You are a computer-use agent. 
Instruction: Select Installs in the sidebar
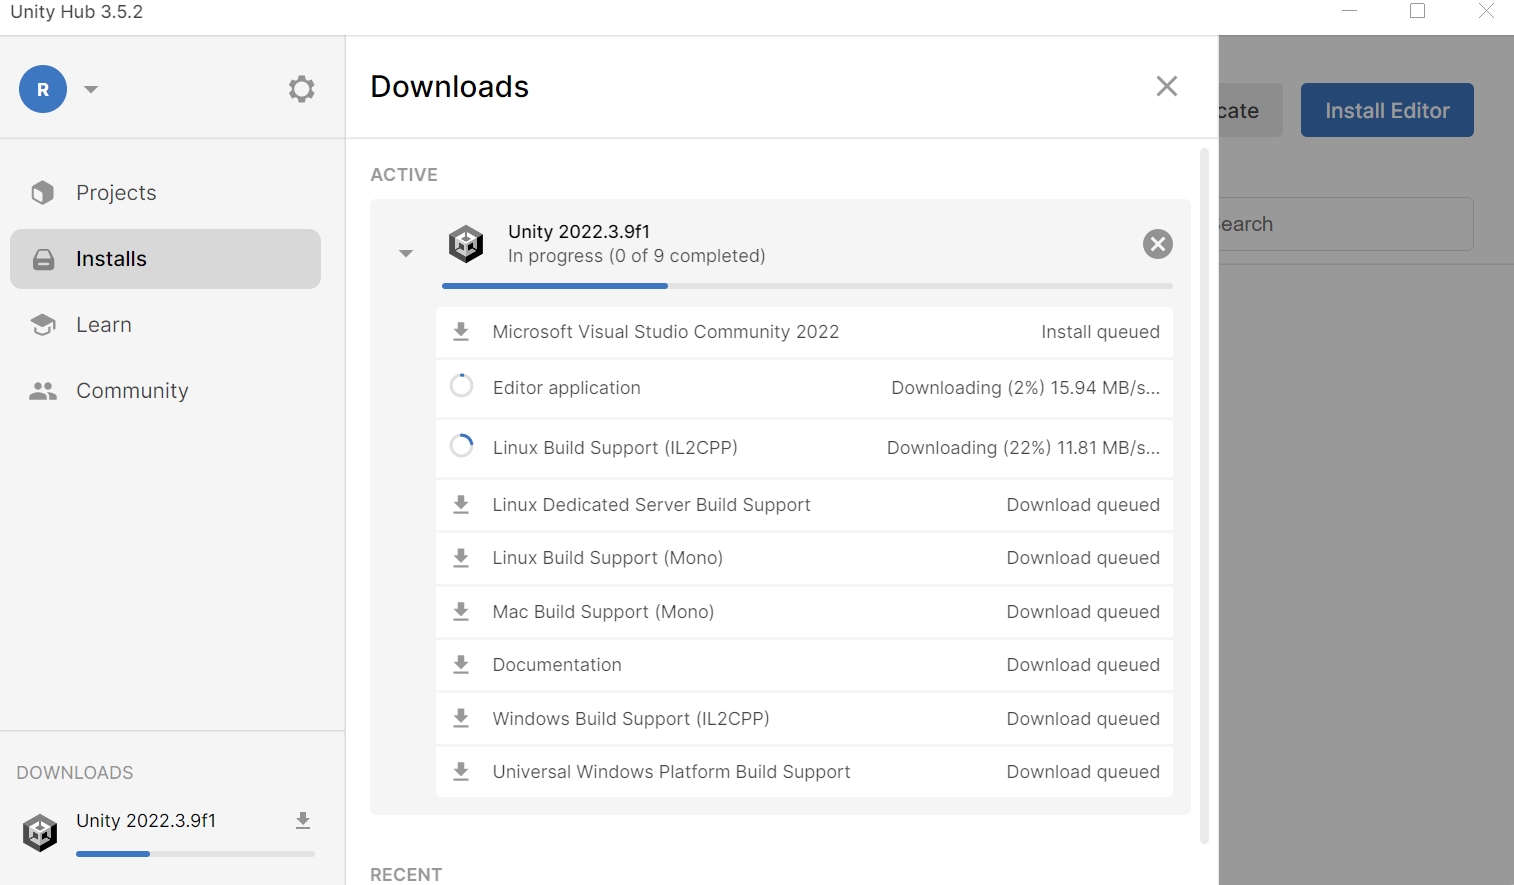[x=165, y=259]
